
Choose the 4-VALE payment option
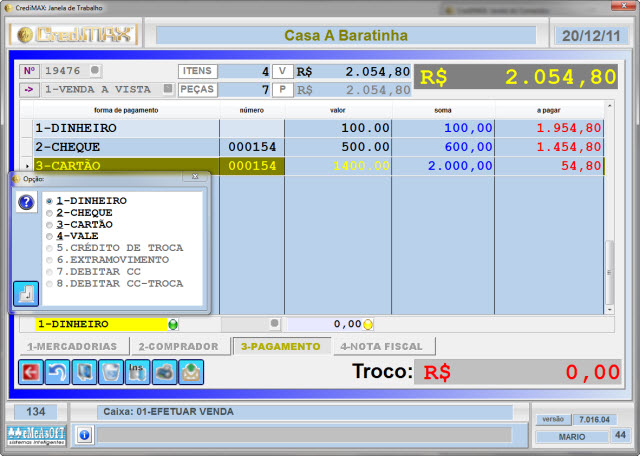click(50, 236)
